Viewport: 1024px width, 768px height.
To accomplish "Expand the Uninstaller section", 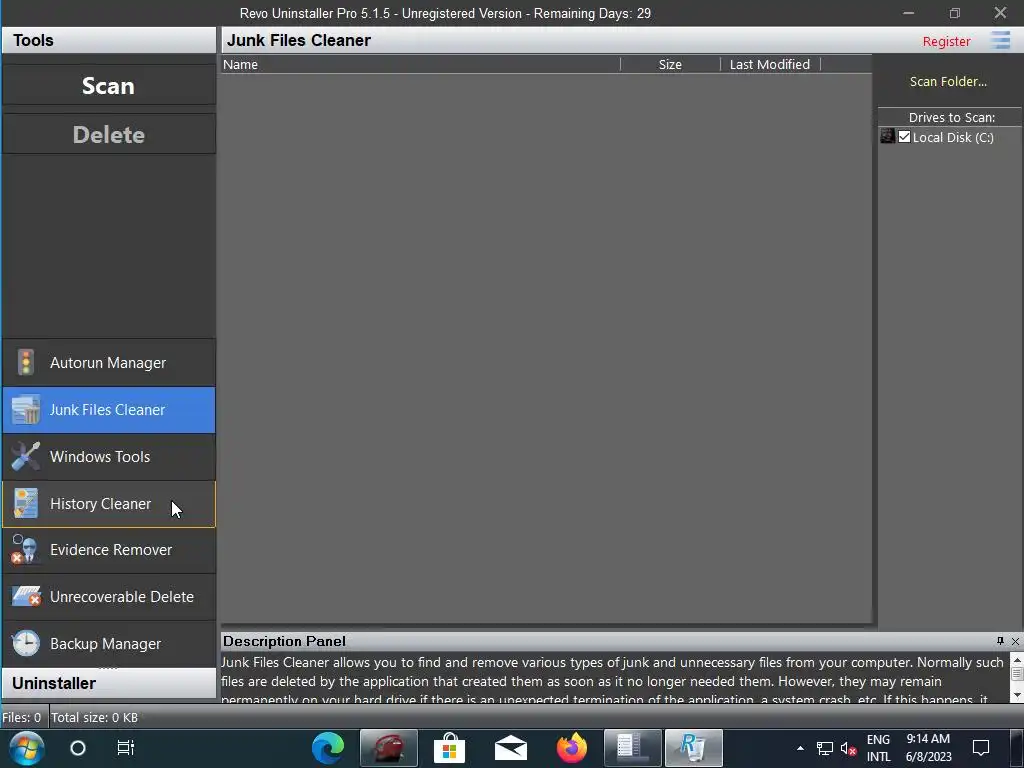I will coord(108,683).
